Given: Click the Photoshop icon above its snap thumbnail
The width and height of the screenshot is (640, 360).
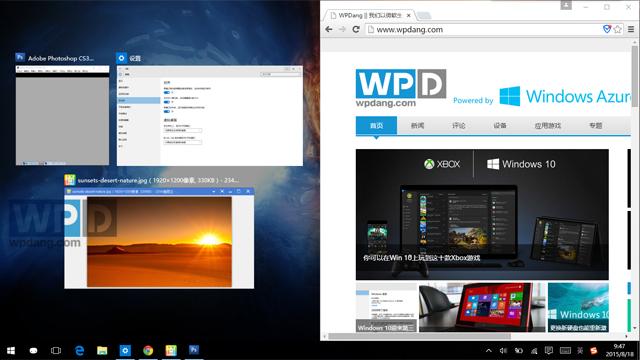Looking at the screenshot, I should pyautogui.click(x=20, y=58).
